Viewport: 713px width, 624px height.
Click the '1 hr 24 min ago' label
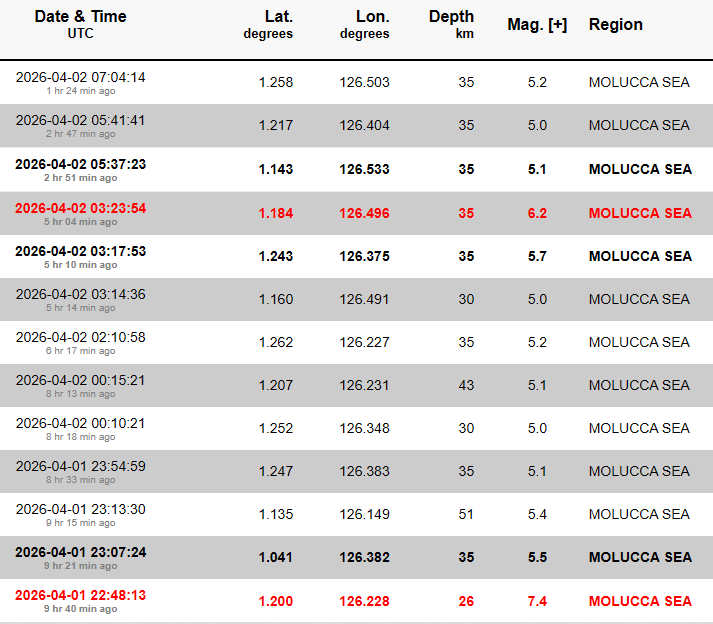pos(80,91)
